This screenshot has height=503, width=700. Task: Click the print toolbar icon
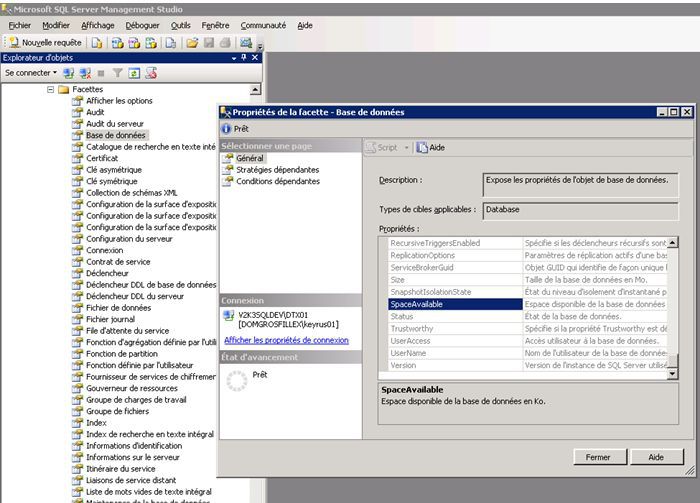[225, 43]
